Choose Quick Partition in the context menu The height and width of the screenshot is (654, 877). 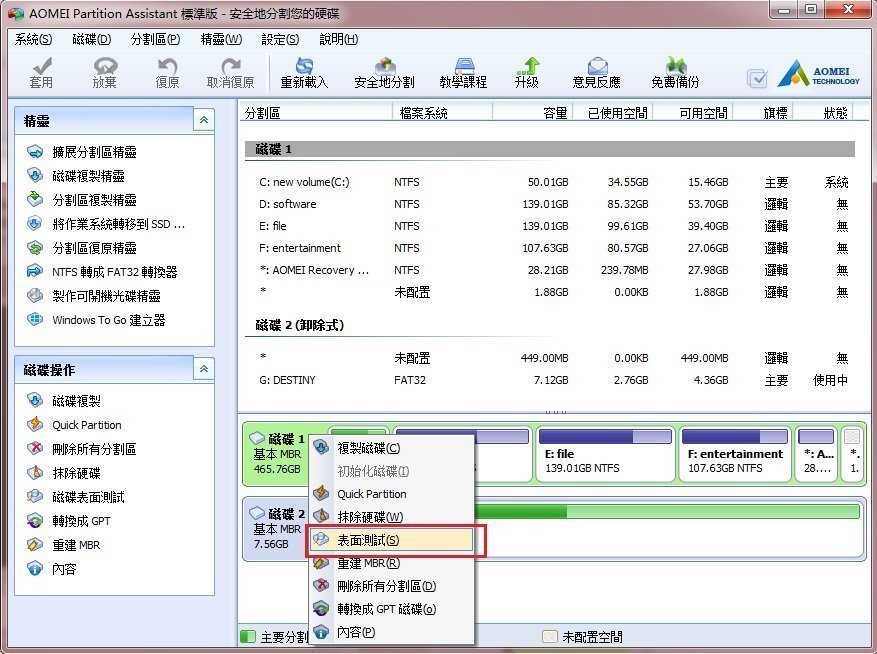pos(392,494)
